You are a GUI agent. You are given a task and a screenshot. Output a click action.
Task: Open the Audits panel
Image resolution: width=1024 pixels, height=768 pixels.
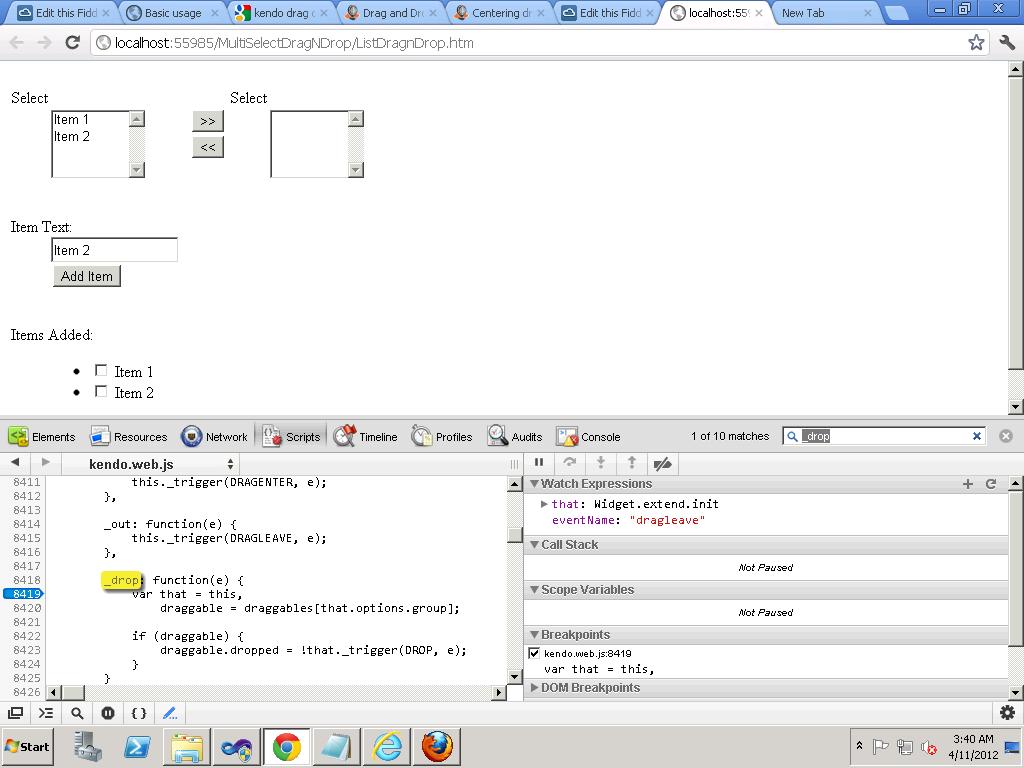point(515,437)
